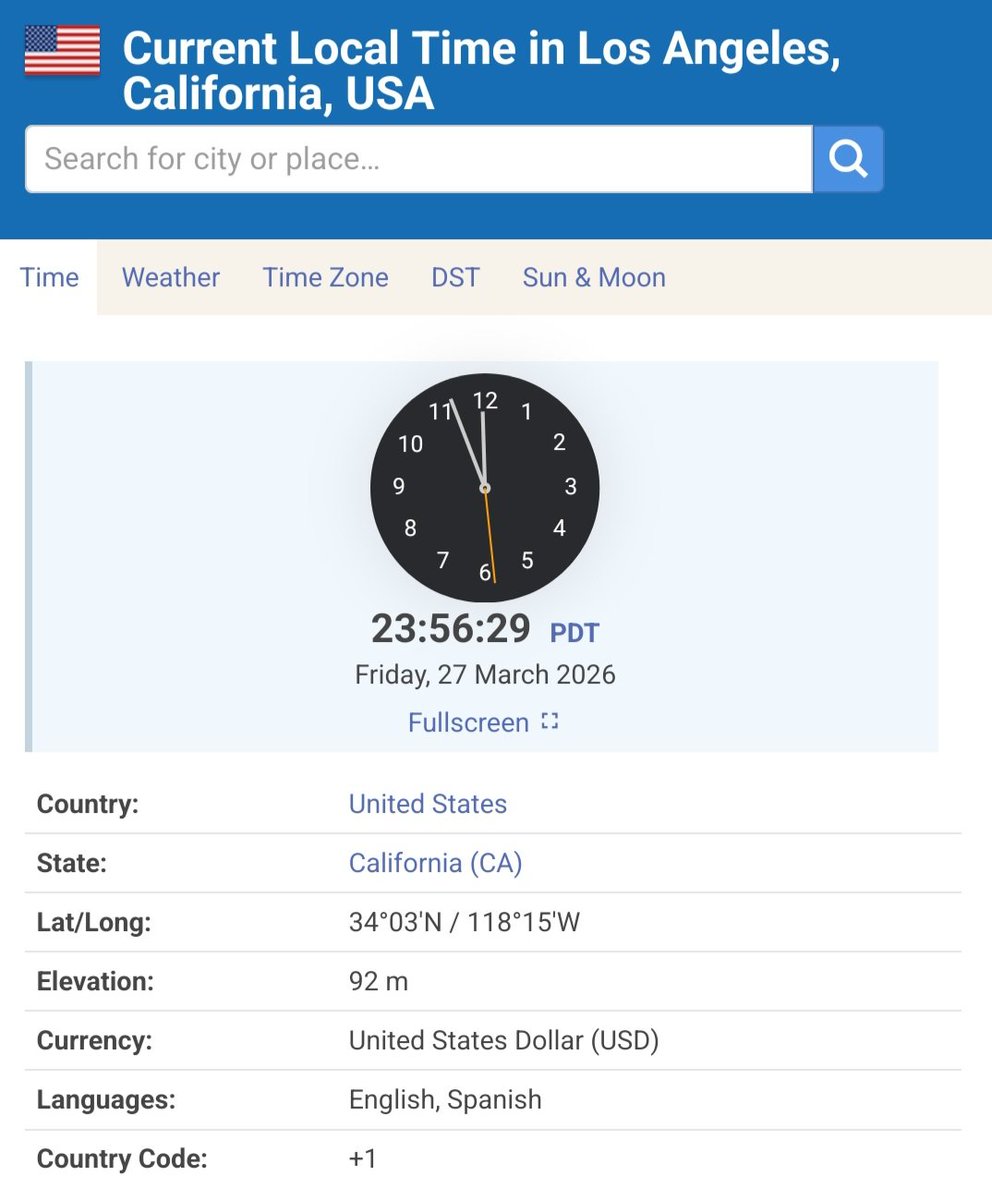Click the analog clock face
This screenshot has width=992, height=1200.
pyautogui.click(x=485, y=488)
